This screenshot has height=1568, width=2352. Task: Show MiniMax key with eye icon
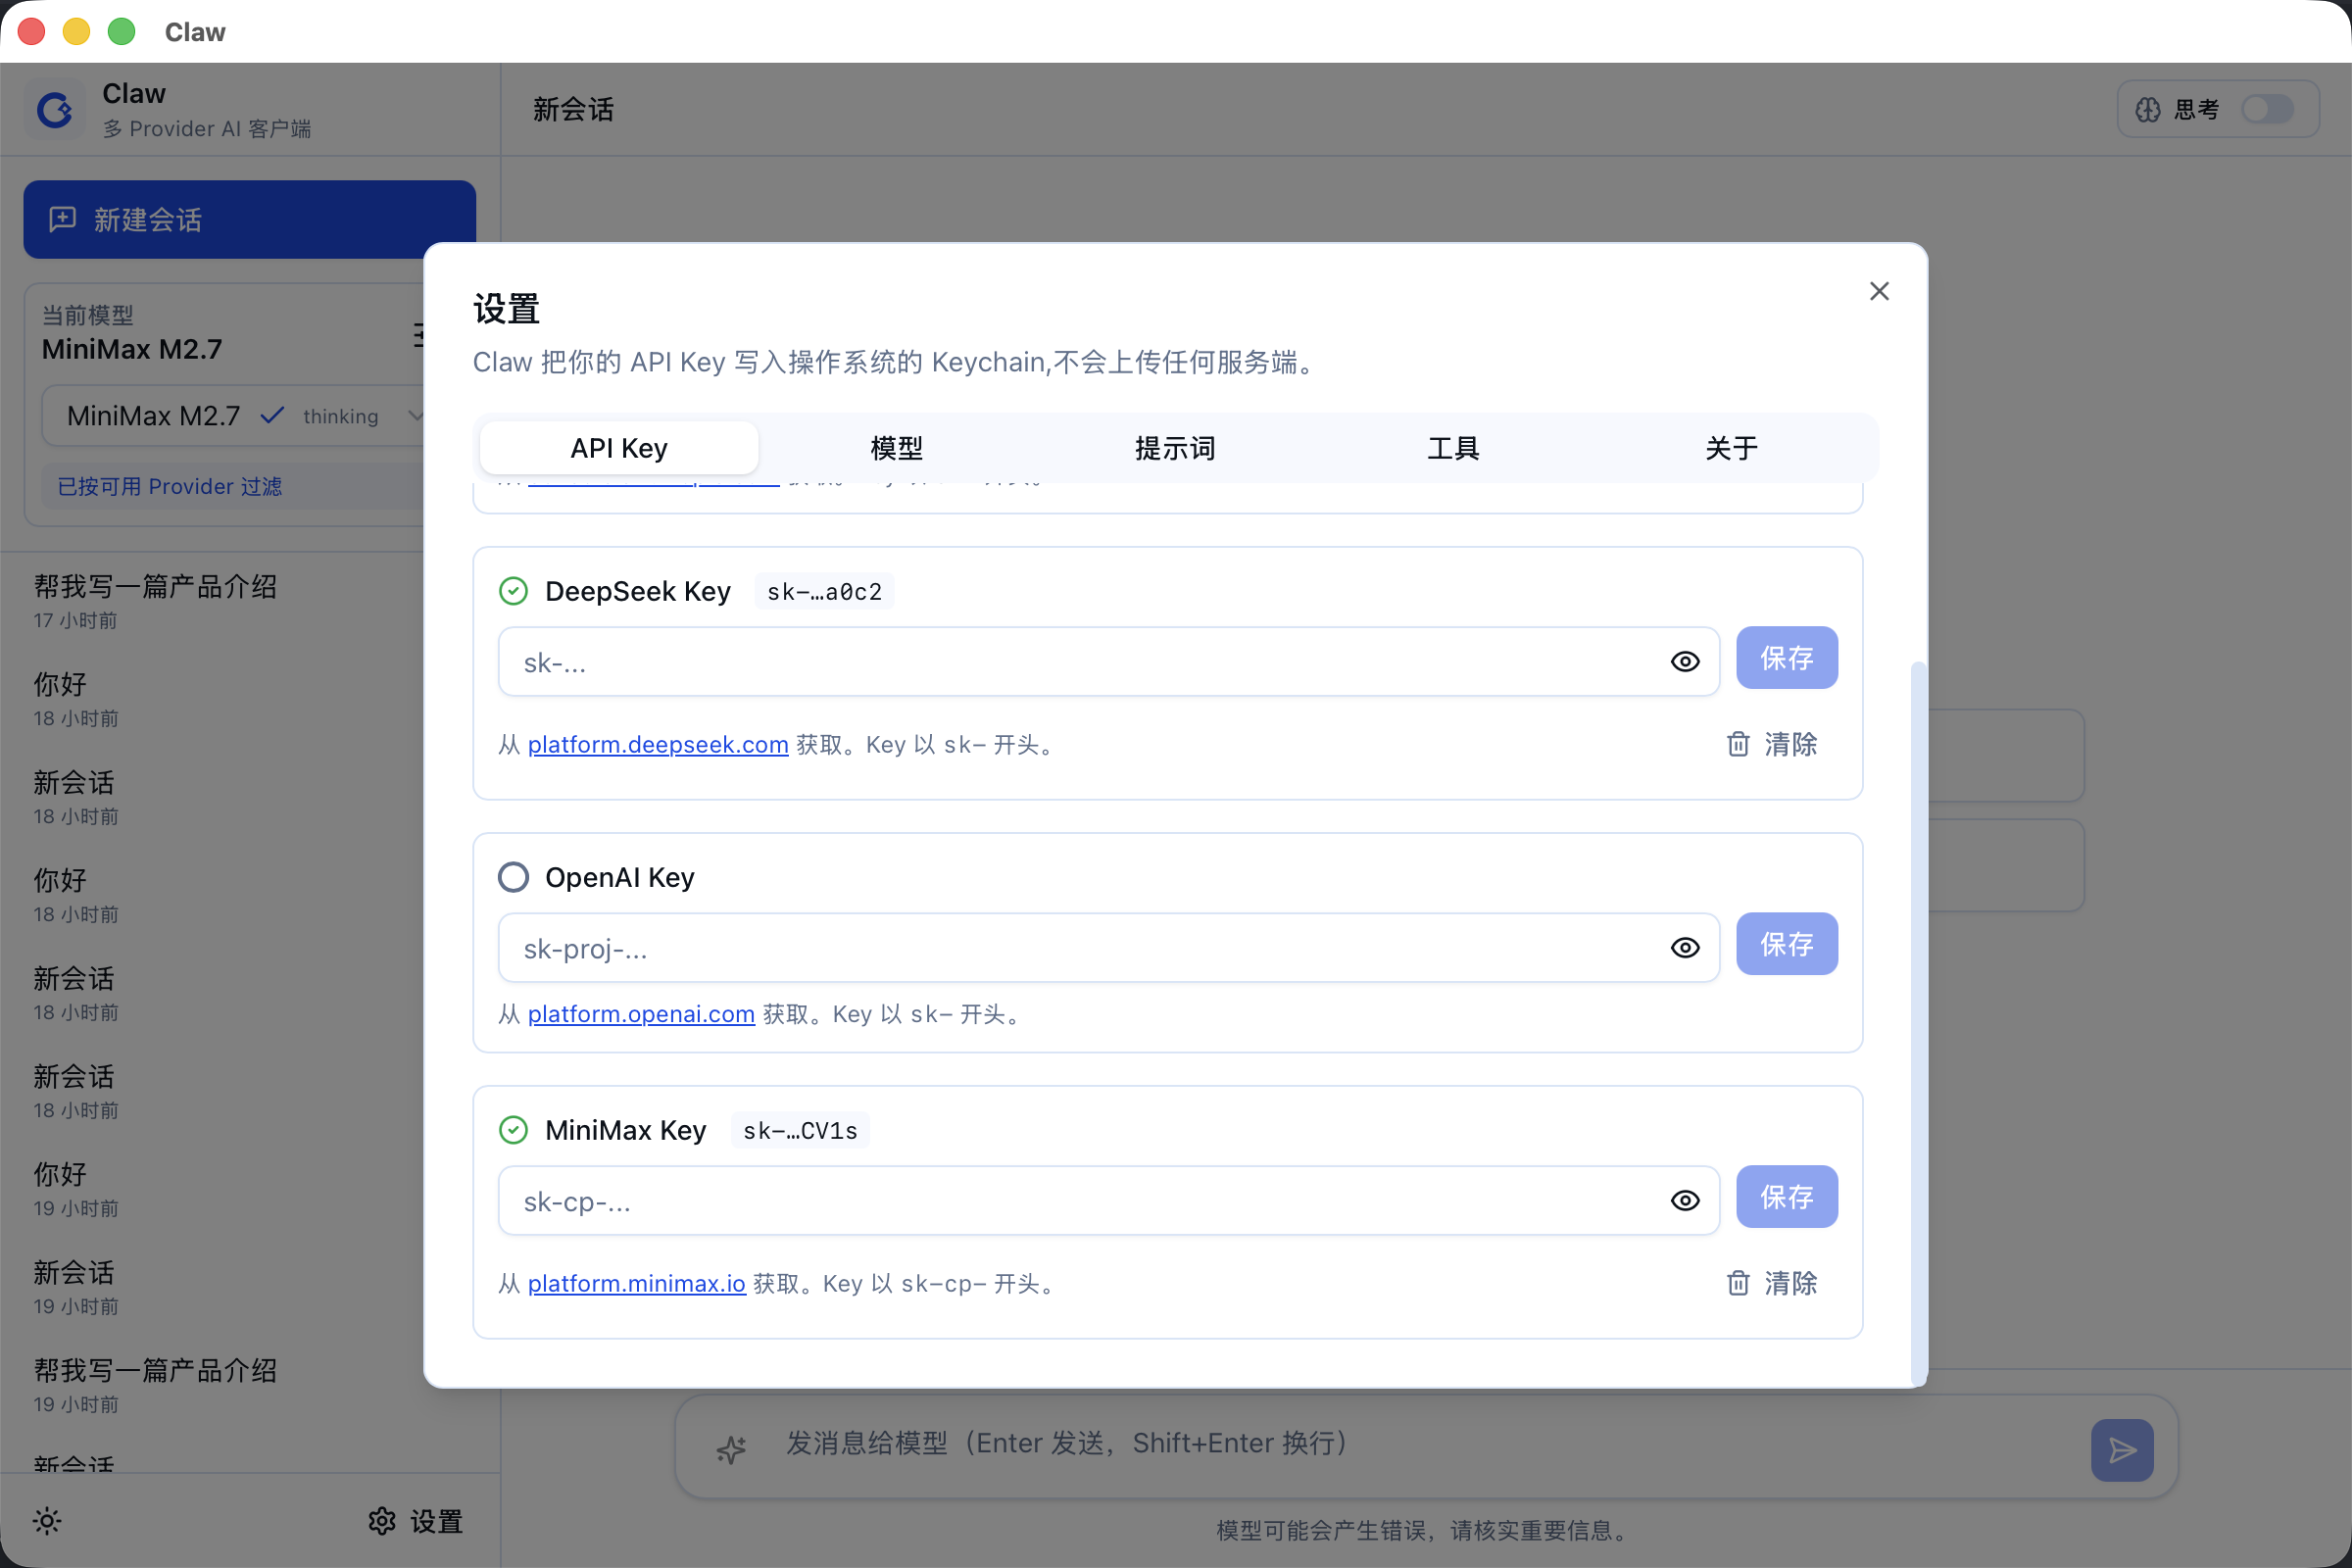1685,1201
